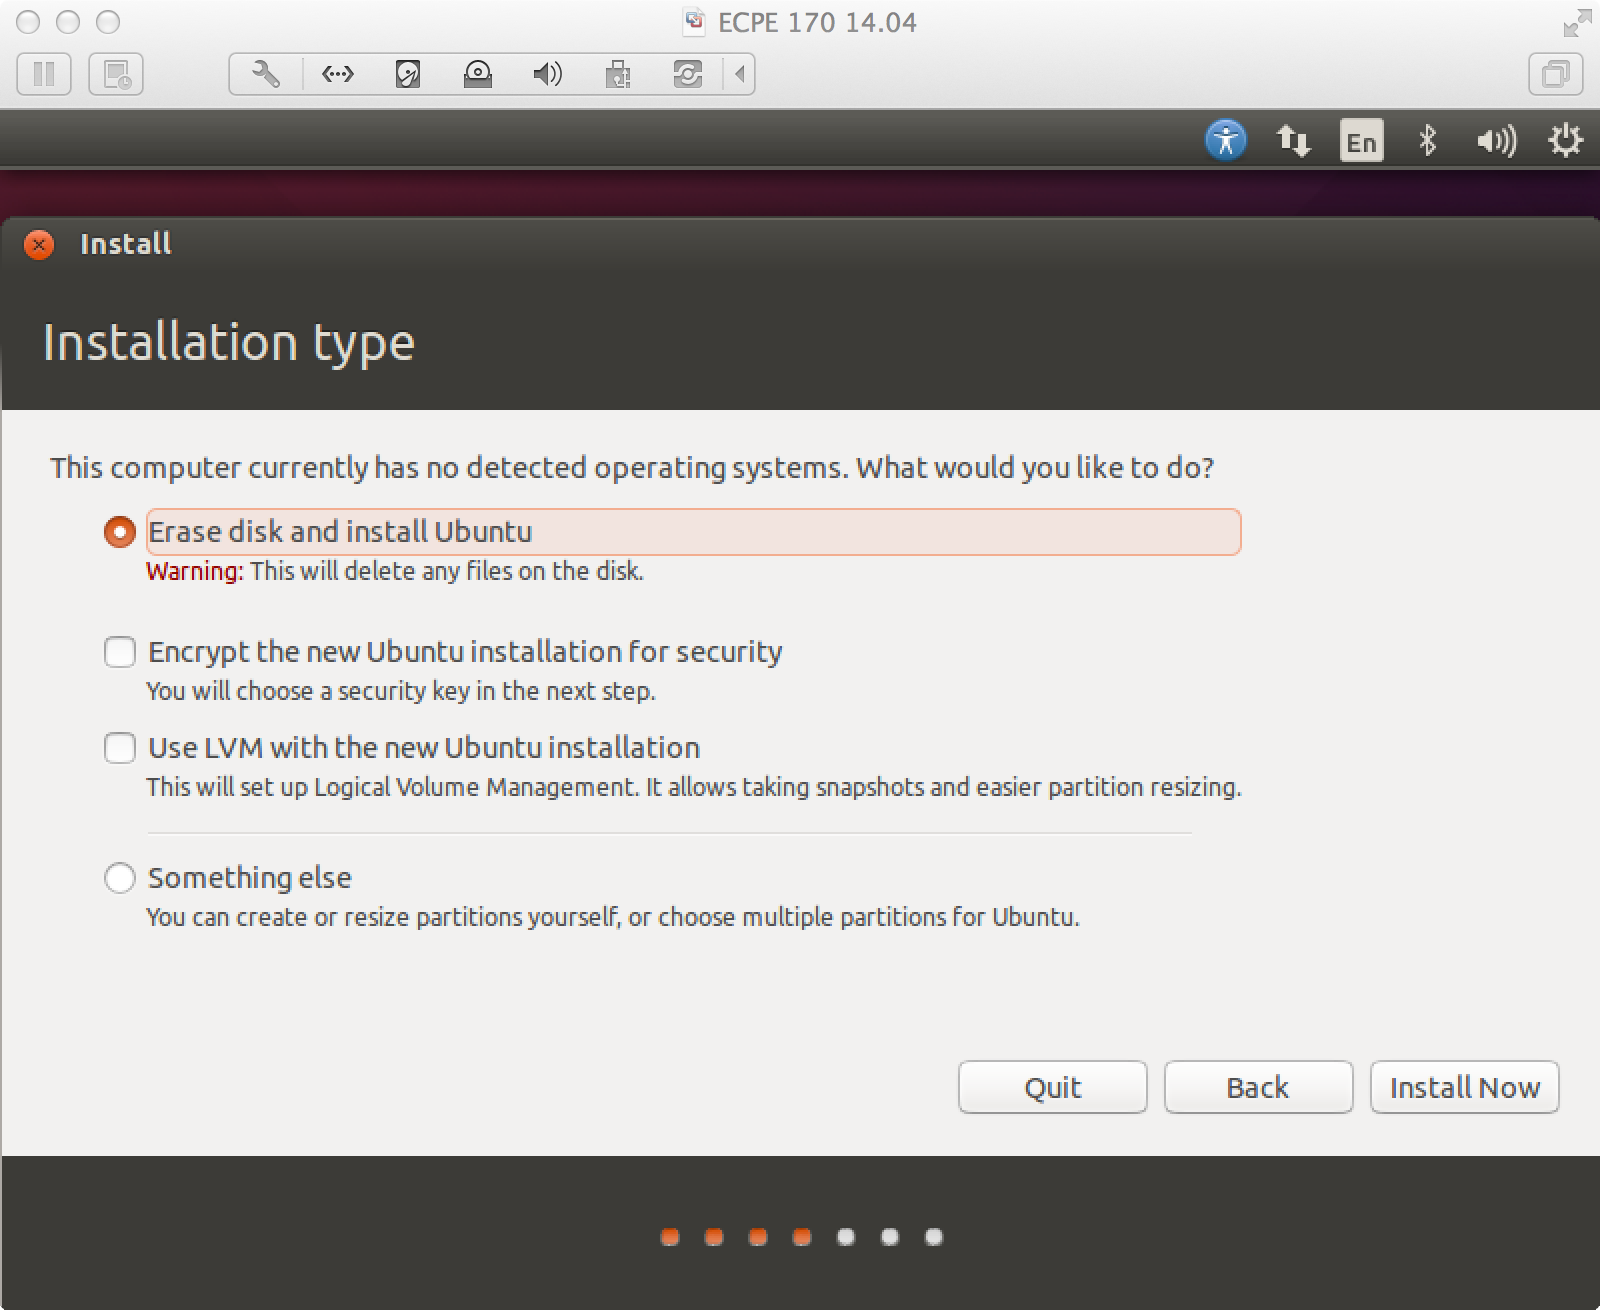
Task: Enable encryption for the new Ubuntu installation
Action: pos(119,652)
